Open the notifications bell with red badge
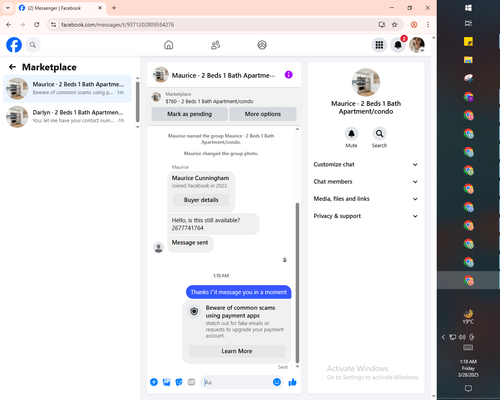 398,45
